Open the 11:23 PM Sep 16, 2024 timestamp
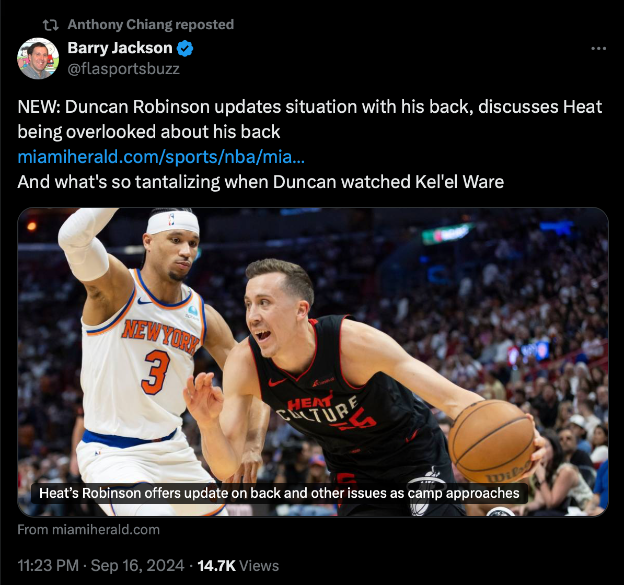 point(101,566)
